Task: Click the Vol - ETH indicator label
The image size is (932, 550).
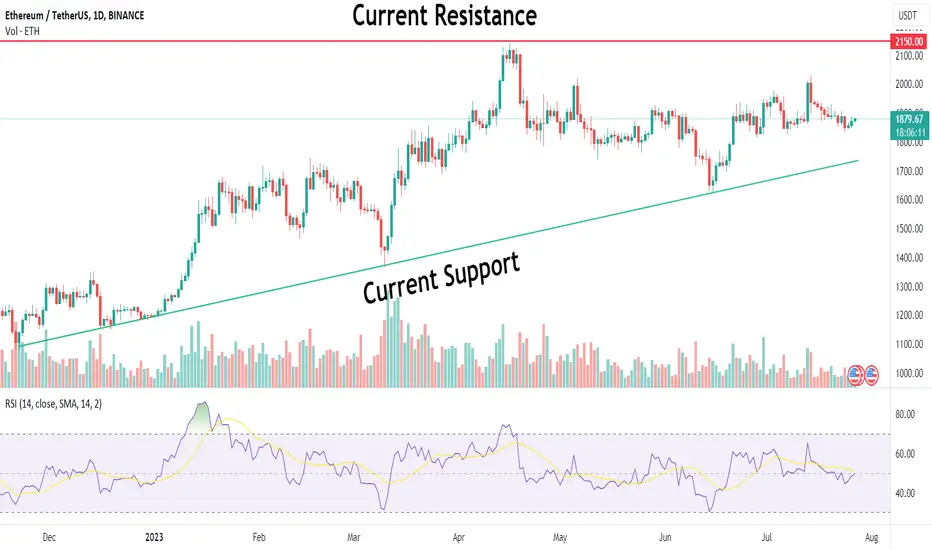Action: click(23, 31)
